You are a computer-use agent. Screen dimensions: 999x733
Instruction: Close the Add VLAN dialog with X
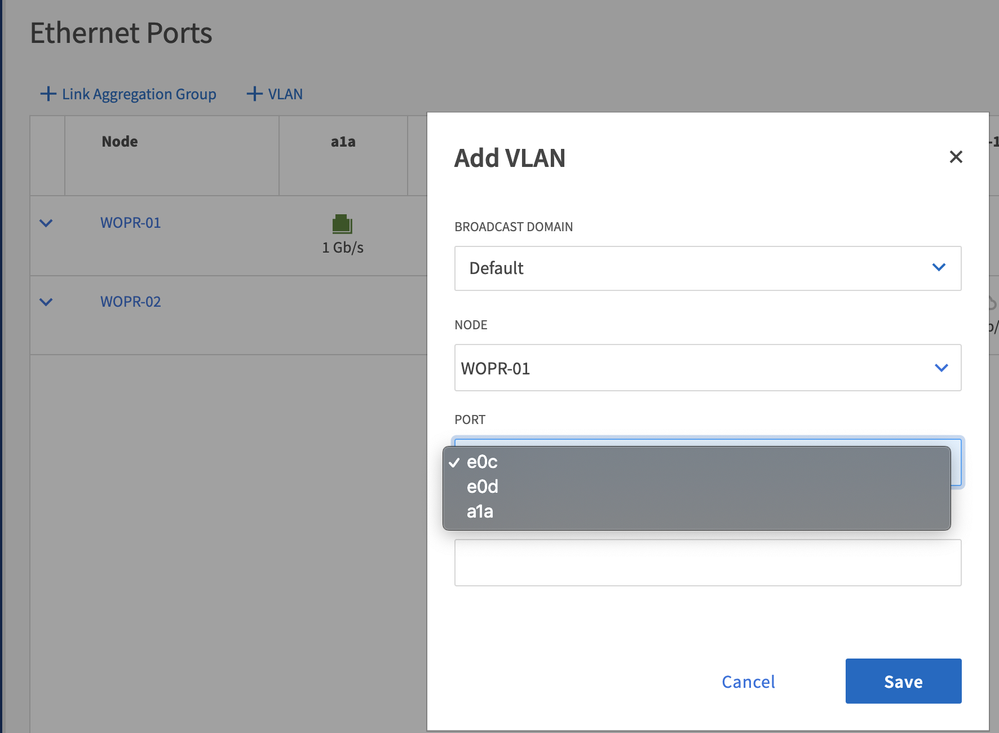[956, 157]
